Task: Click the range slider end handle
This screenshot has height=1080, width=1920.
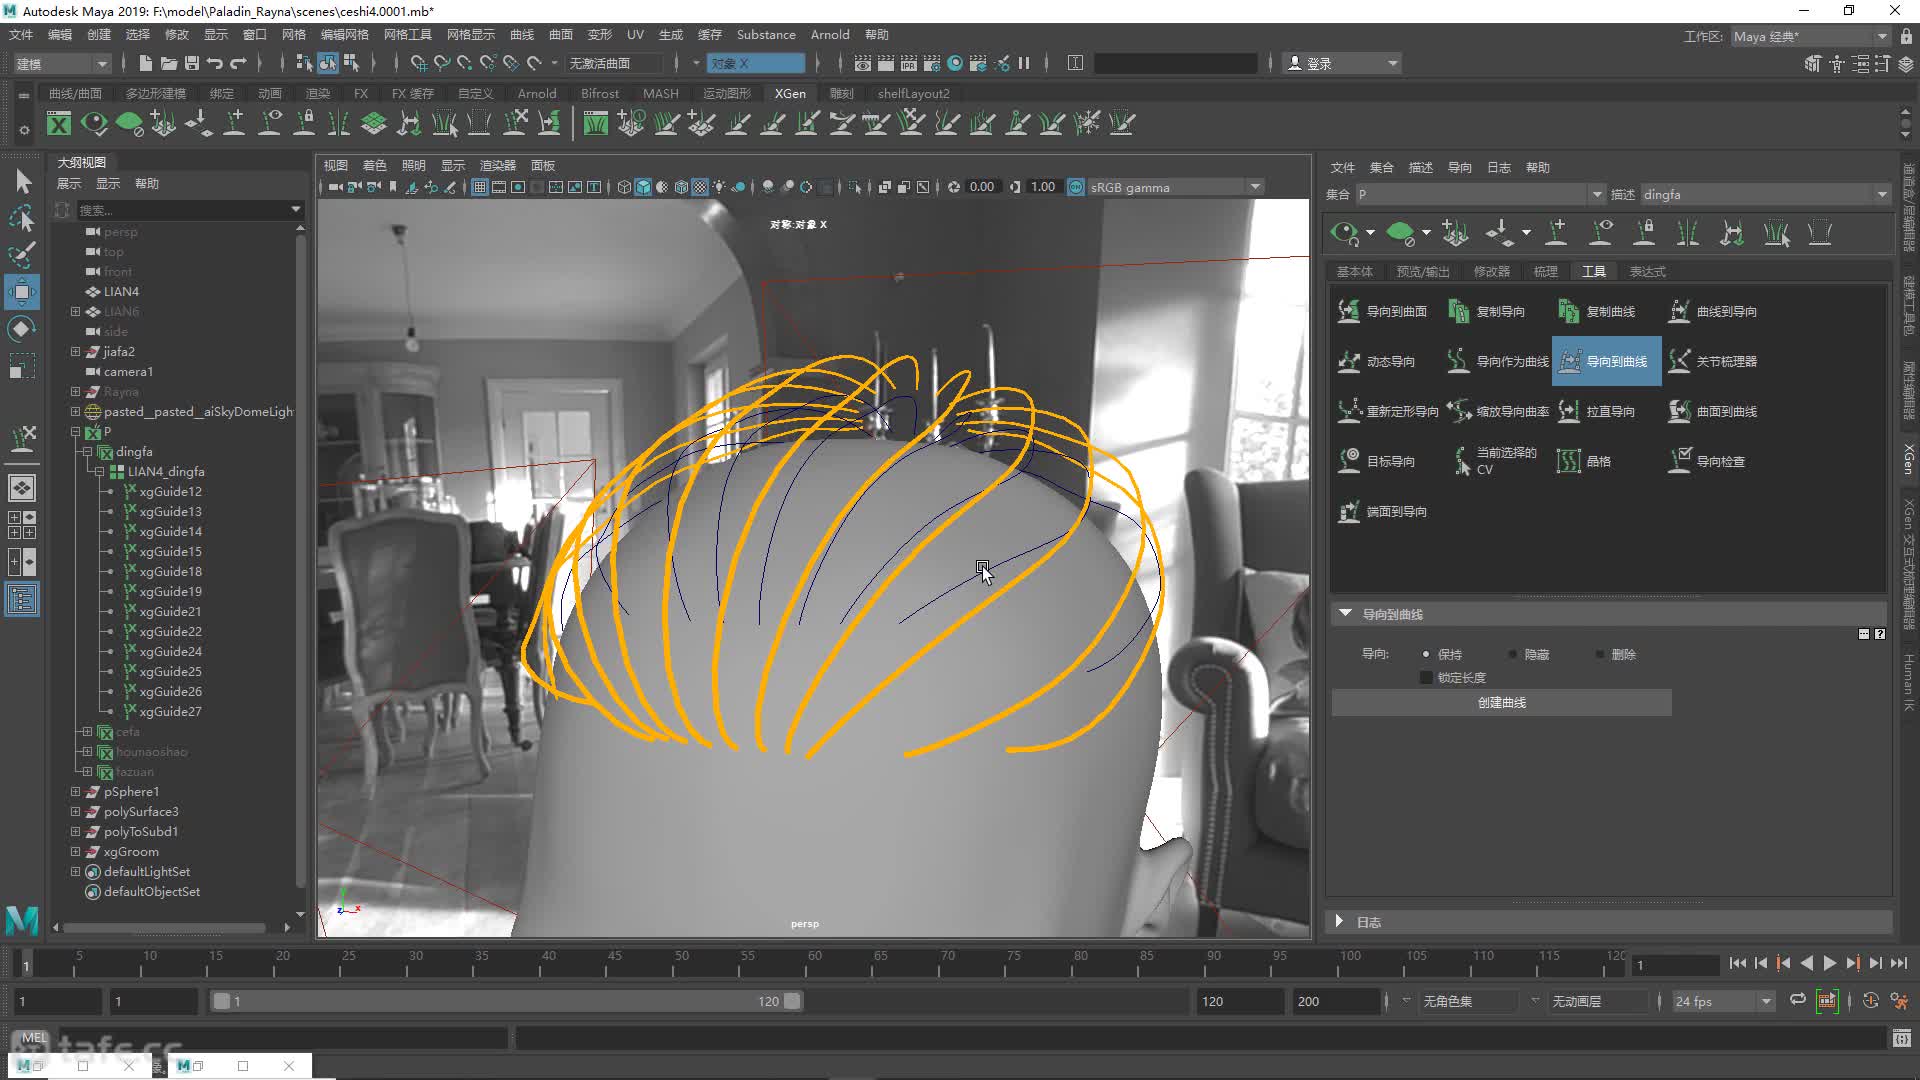Action: pyautogui.click(x=792, y=1001)
